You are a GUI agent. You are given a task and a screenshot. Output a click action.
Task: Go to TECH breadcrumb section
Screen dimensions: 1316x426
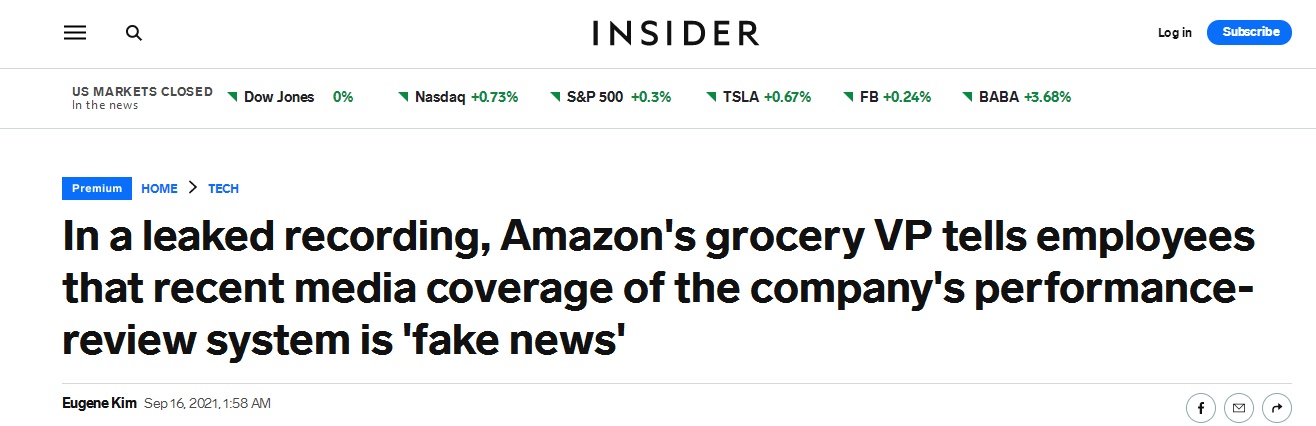point(223,188)
